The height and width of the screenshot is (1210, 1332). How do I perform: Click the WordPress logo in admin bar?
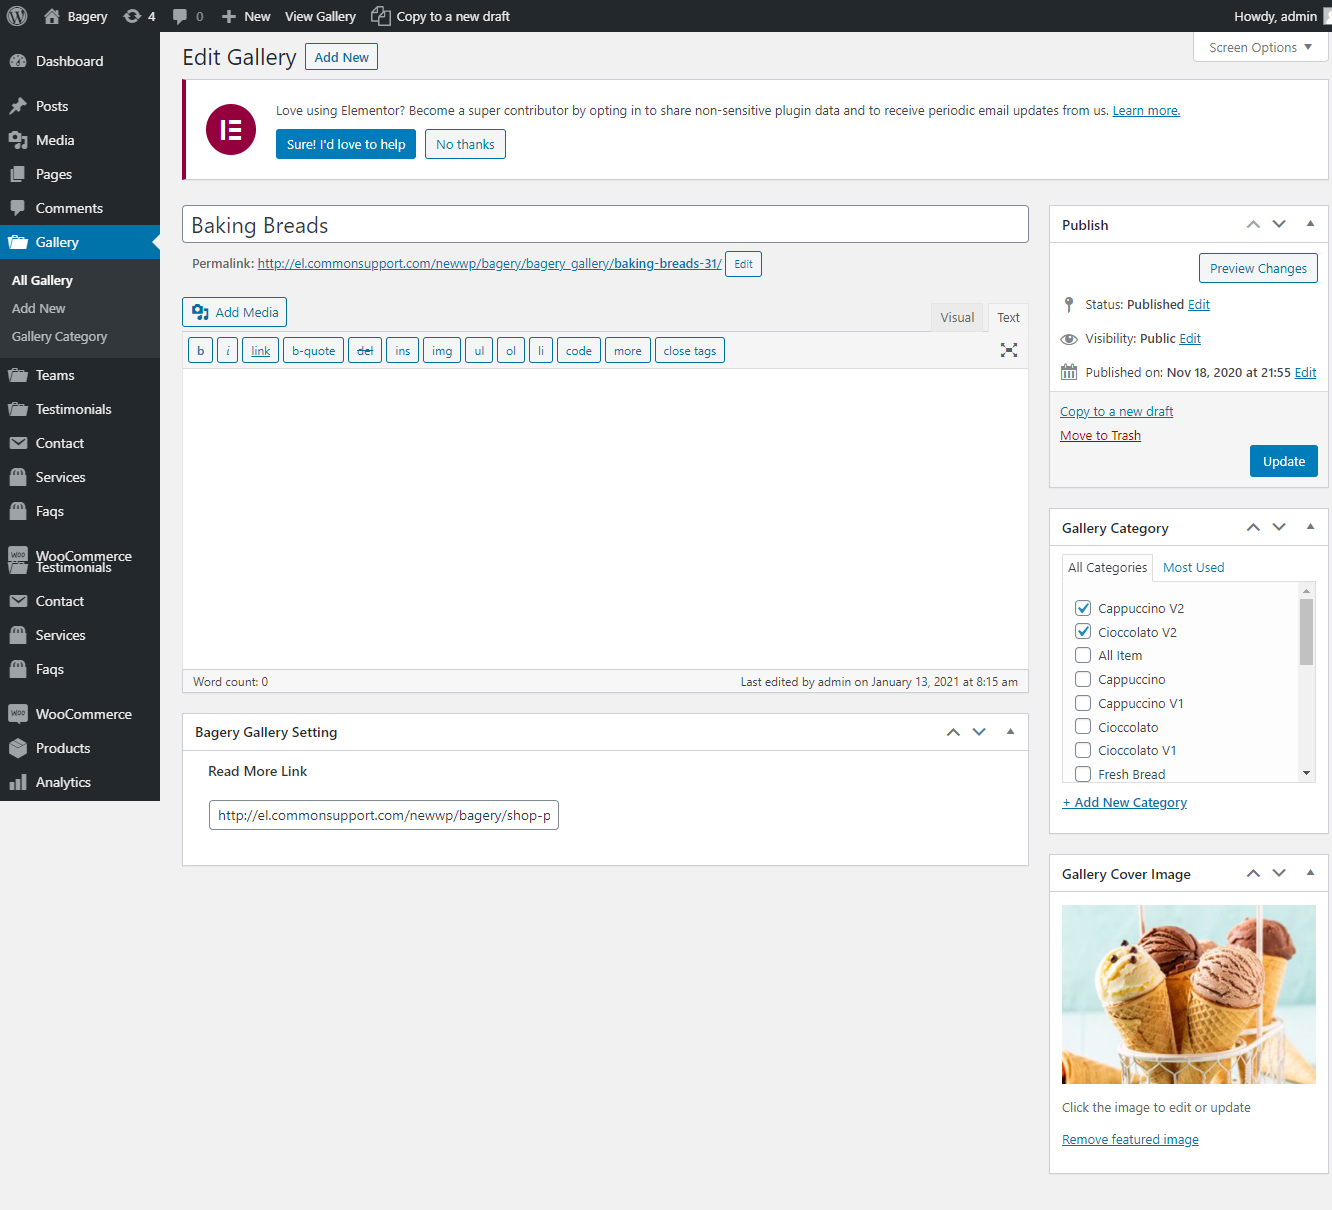pos(17,16)
